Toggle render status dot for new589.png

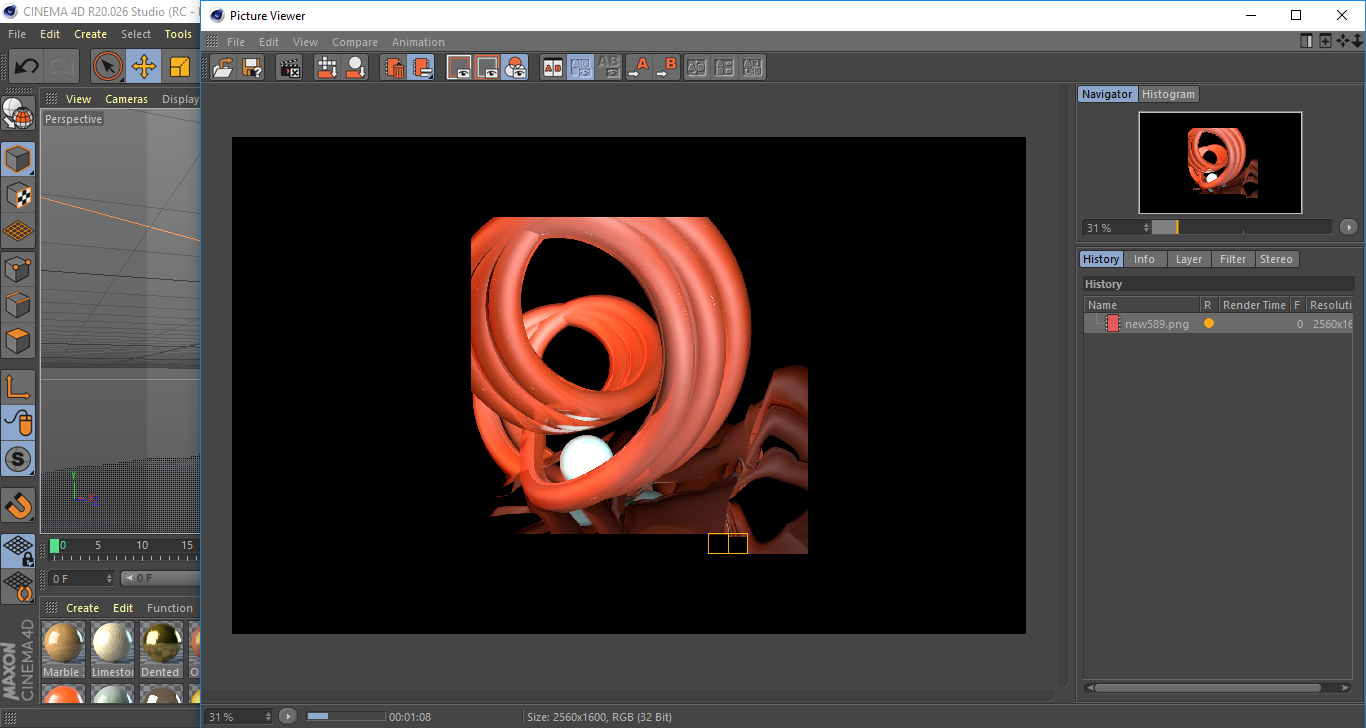pyautogui.click(x=1208, y=324)
